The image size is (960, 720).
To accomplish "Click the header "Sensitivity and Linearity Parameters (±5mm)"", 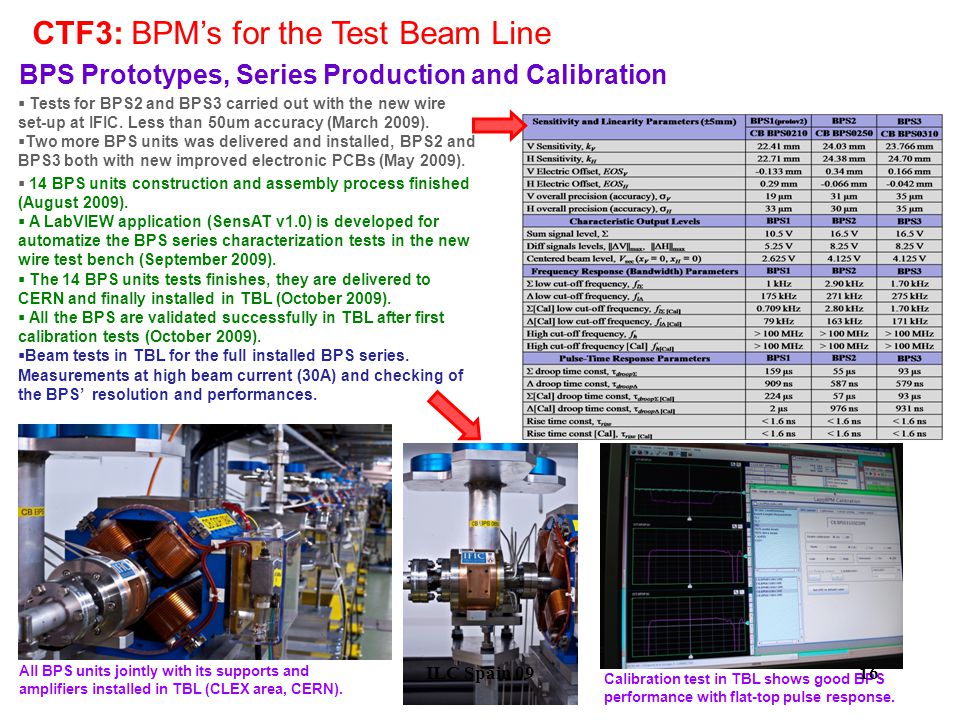I will (634, 121).
